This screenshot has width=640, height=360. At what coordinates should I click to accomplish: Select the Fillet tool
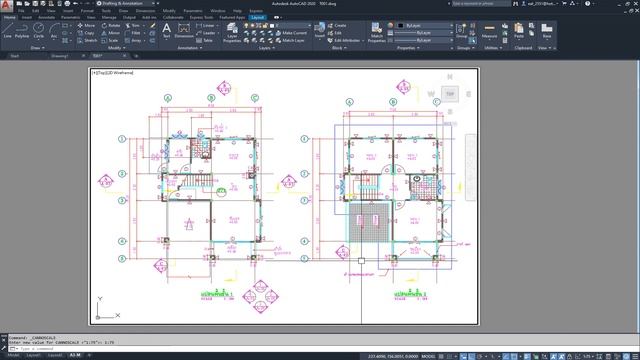[x=133, y=33]
